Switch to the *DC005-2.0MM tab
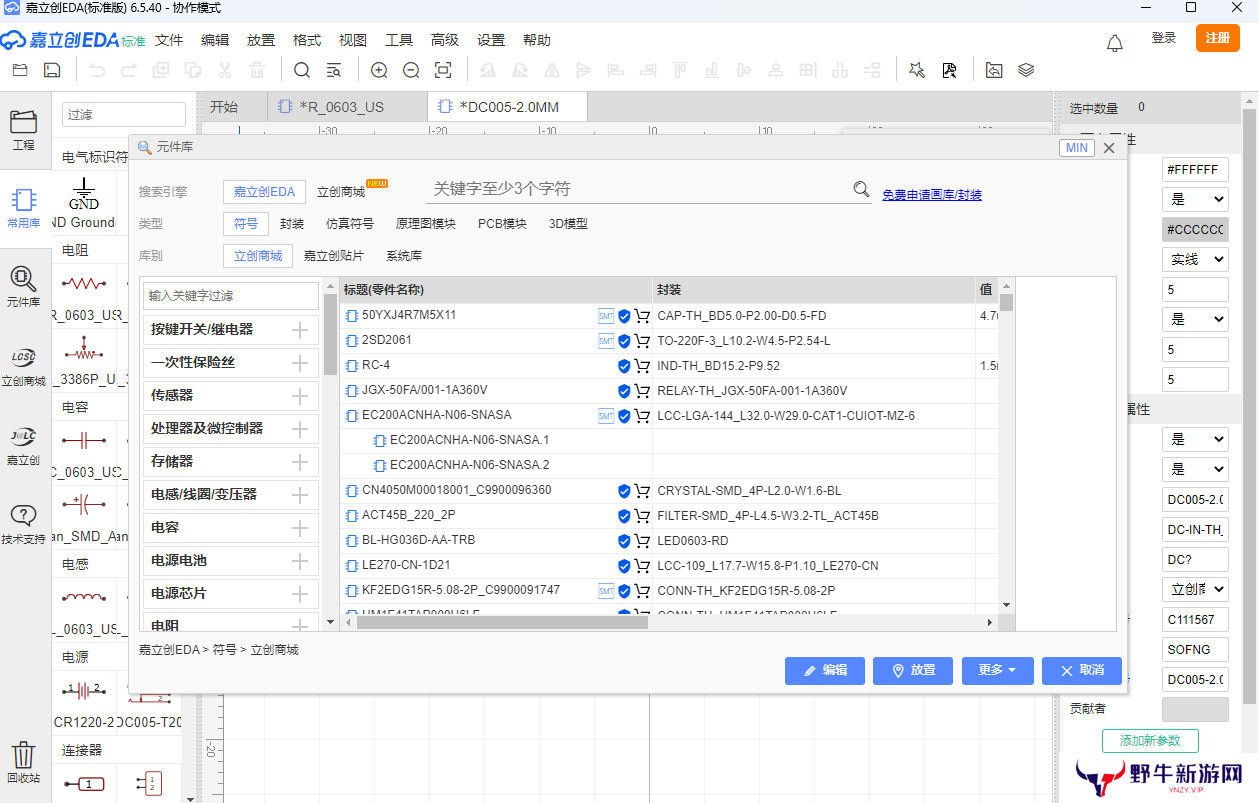 pyautogui.click(x=507, y=107)
